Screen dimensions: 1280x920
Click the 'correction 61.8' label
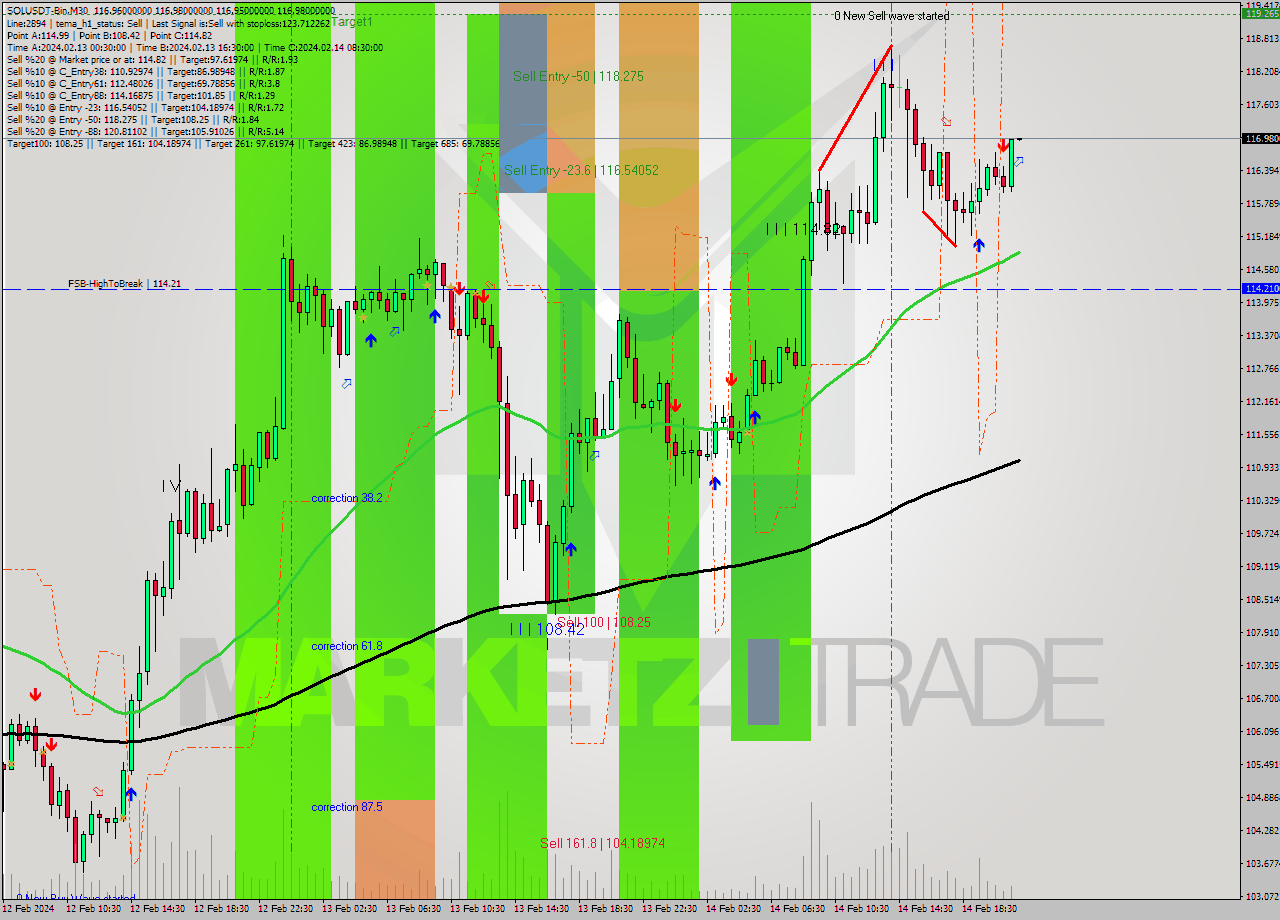346,646
